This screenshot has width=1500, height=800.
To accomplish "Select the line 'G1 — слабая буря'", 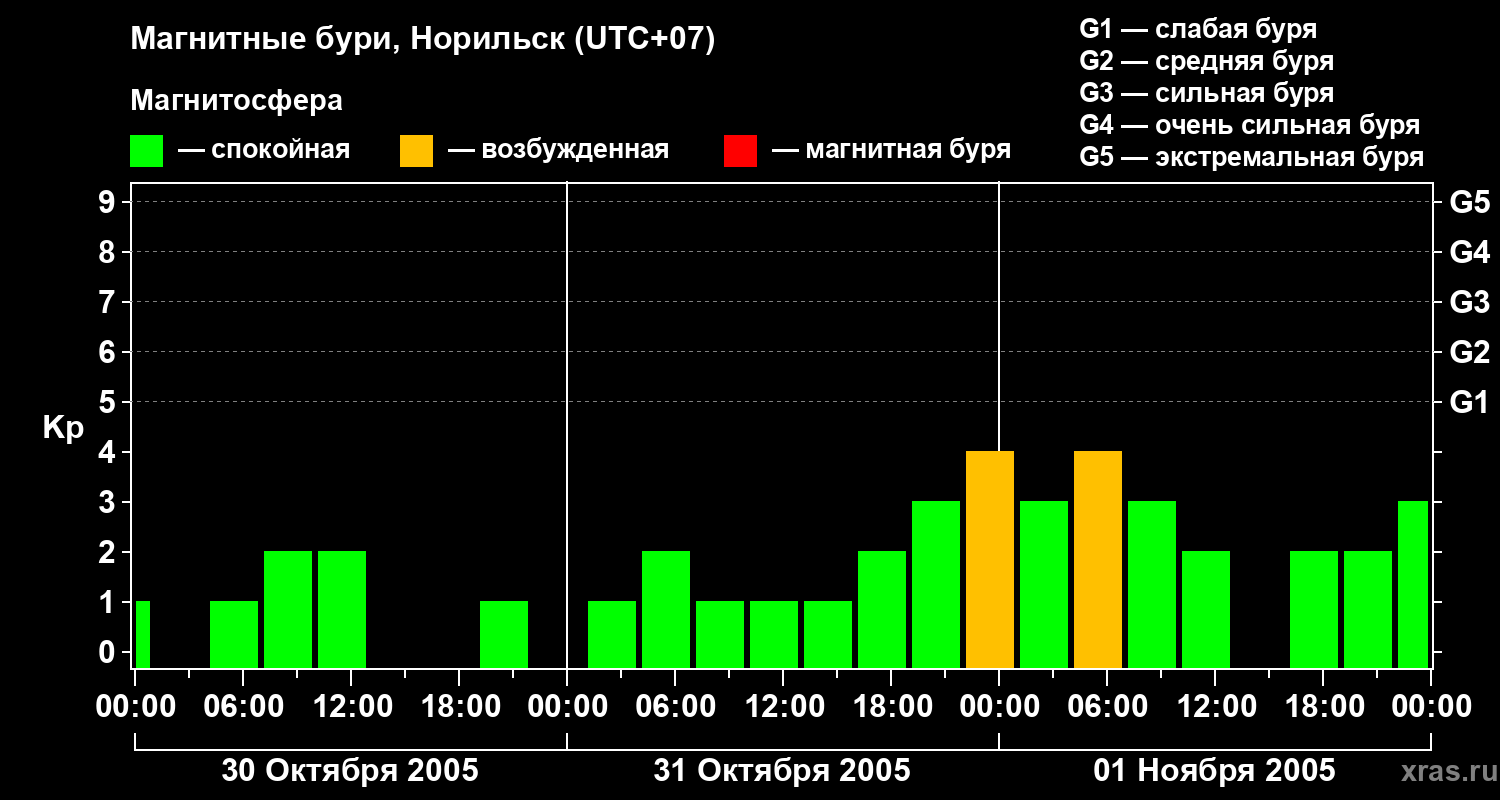I will (x=1198, y=29).
